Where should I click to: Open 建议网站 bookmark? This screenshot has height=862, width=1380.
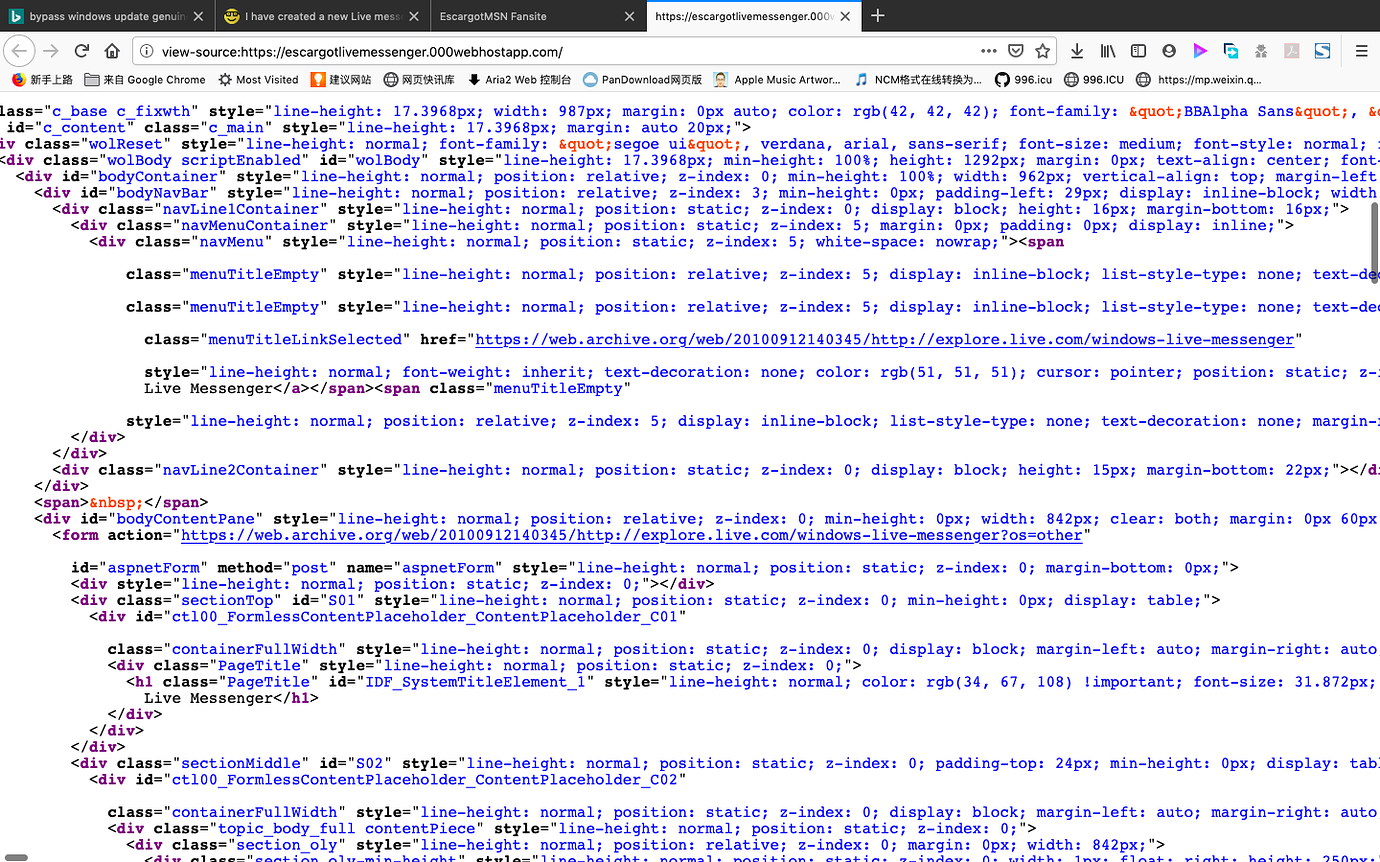tap(341, 80)
